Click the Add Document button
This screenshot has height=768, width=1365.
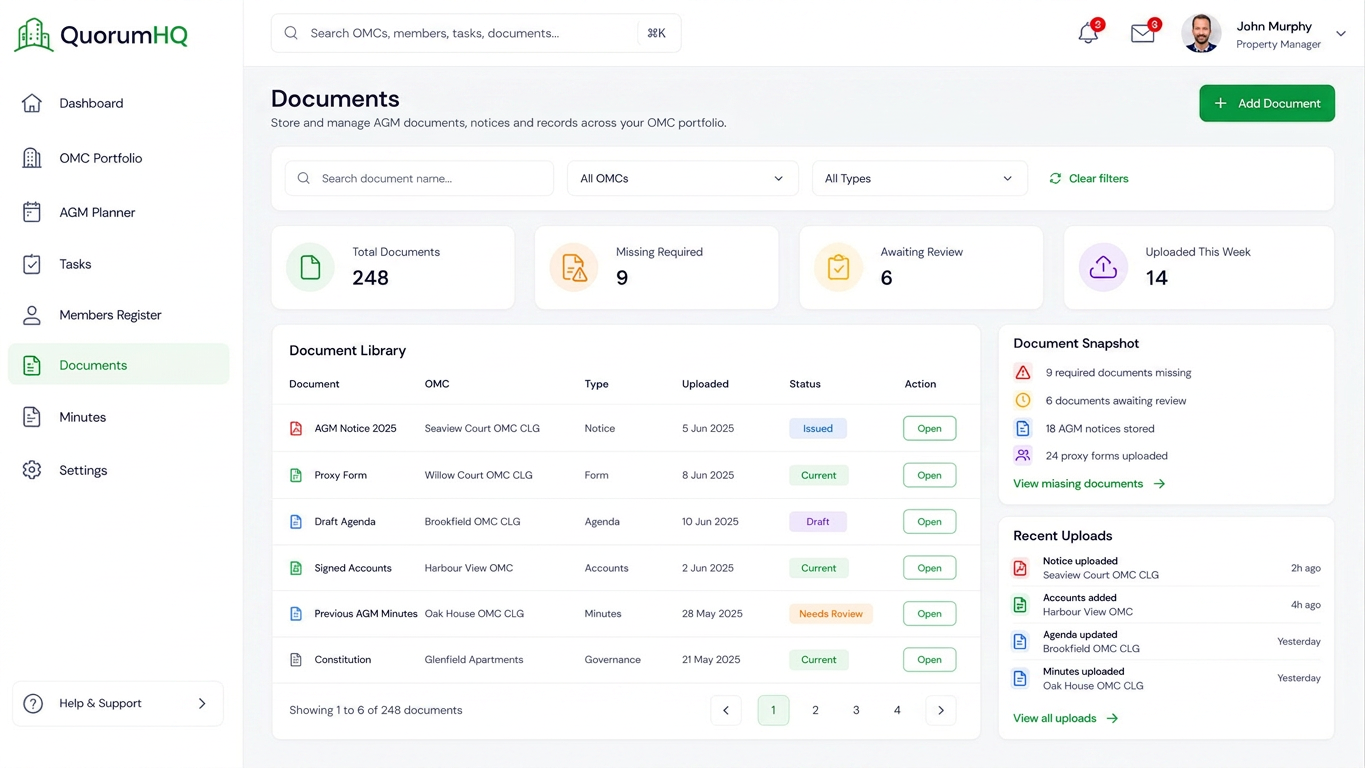(1267, 103)
